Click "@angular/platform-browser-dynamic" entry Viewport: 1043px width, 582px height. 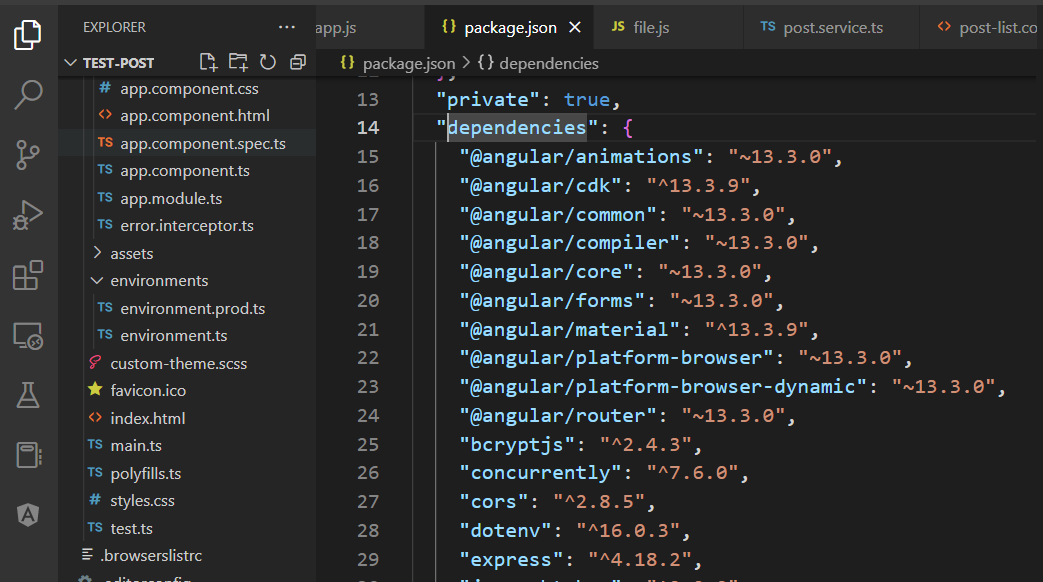coord(663,387)
